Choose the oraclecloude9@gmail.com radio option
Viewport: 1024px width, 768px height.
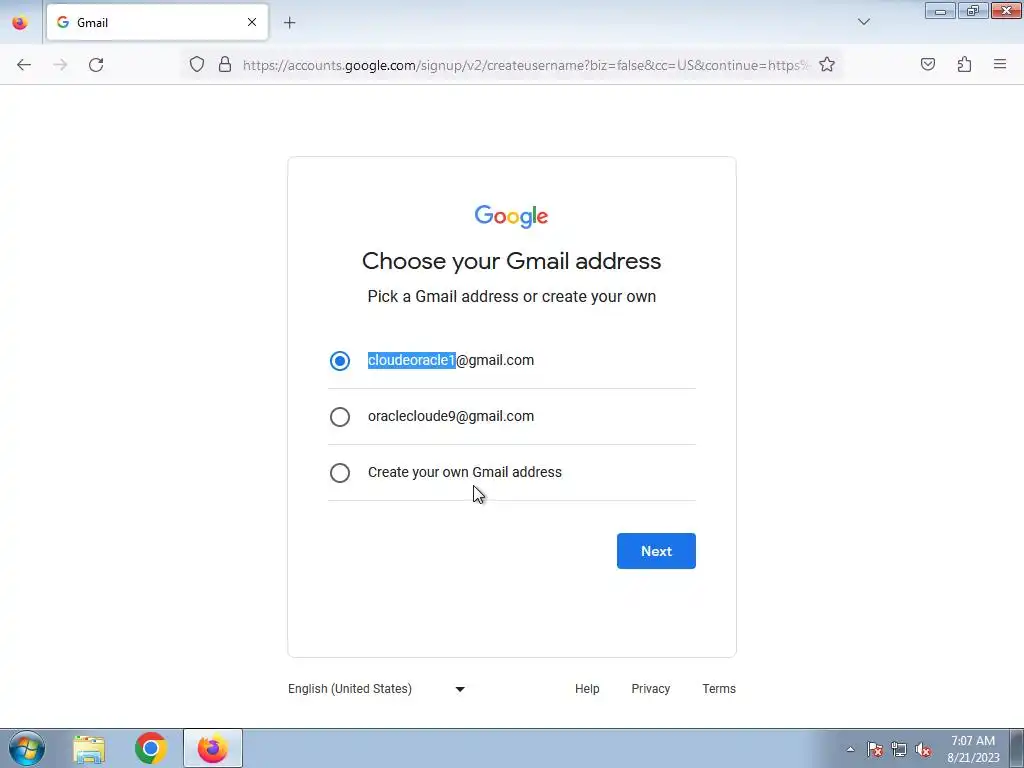tap(340, 417)
